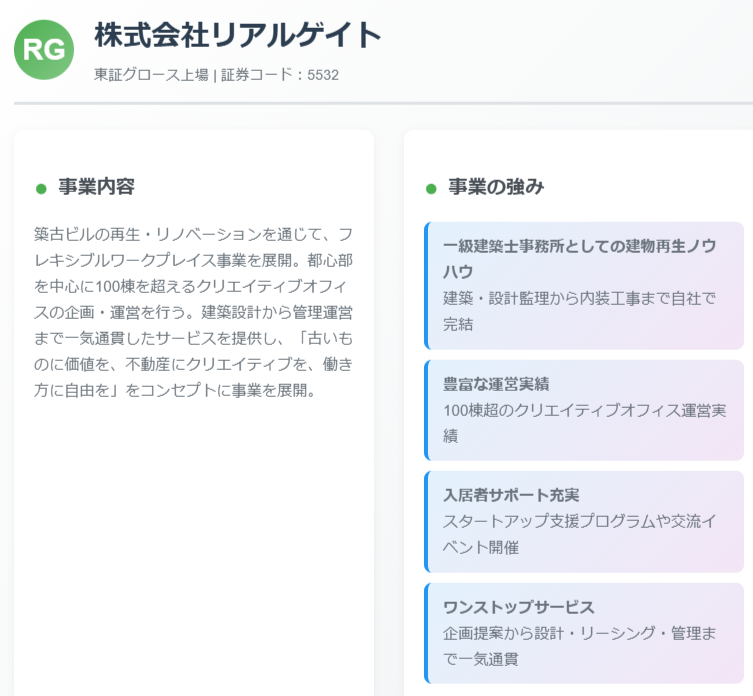Click the 築古ビルの再生 business description paragraph
Screen dimensions: 753x696
point(194,312)
